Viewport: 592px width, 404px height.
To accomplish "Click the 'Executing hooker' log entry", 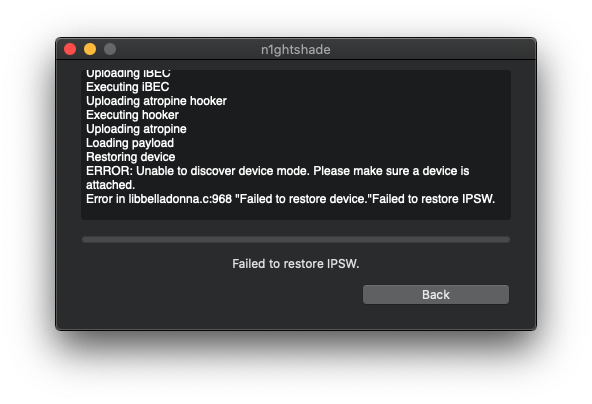I will click(132, 115).
